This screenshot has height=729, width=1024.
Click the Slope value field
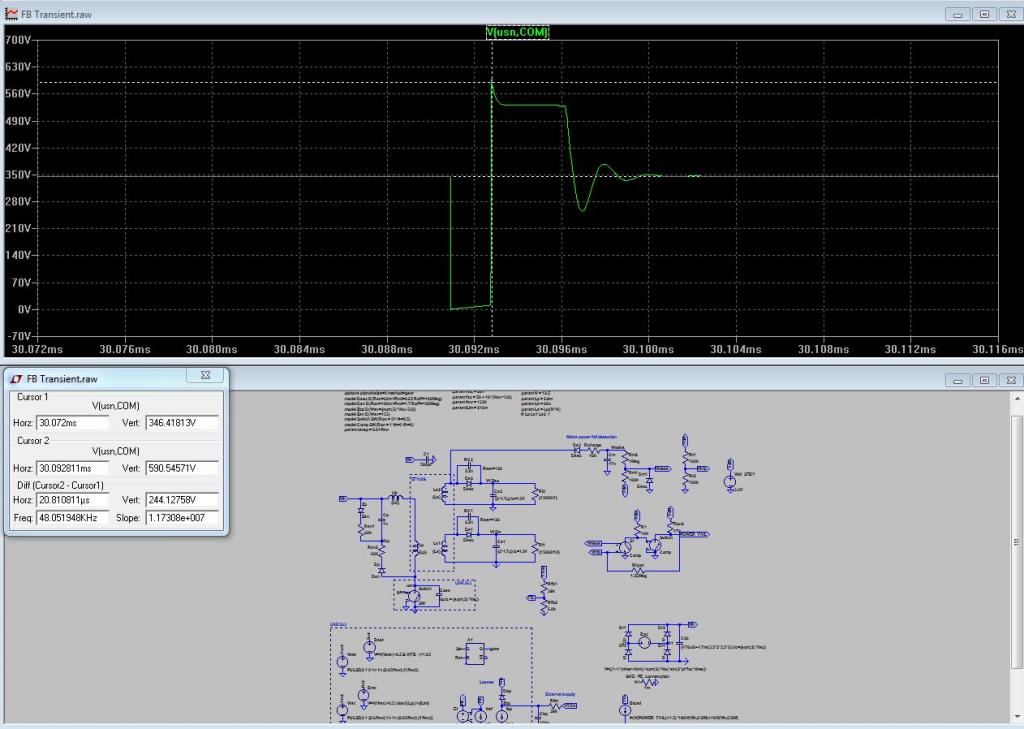tap(182, 517)
